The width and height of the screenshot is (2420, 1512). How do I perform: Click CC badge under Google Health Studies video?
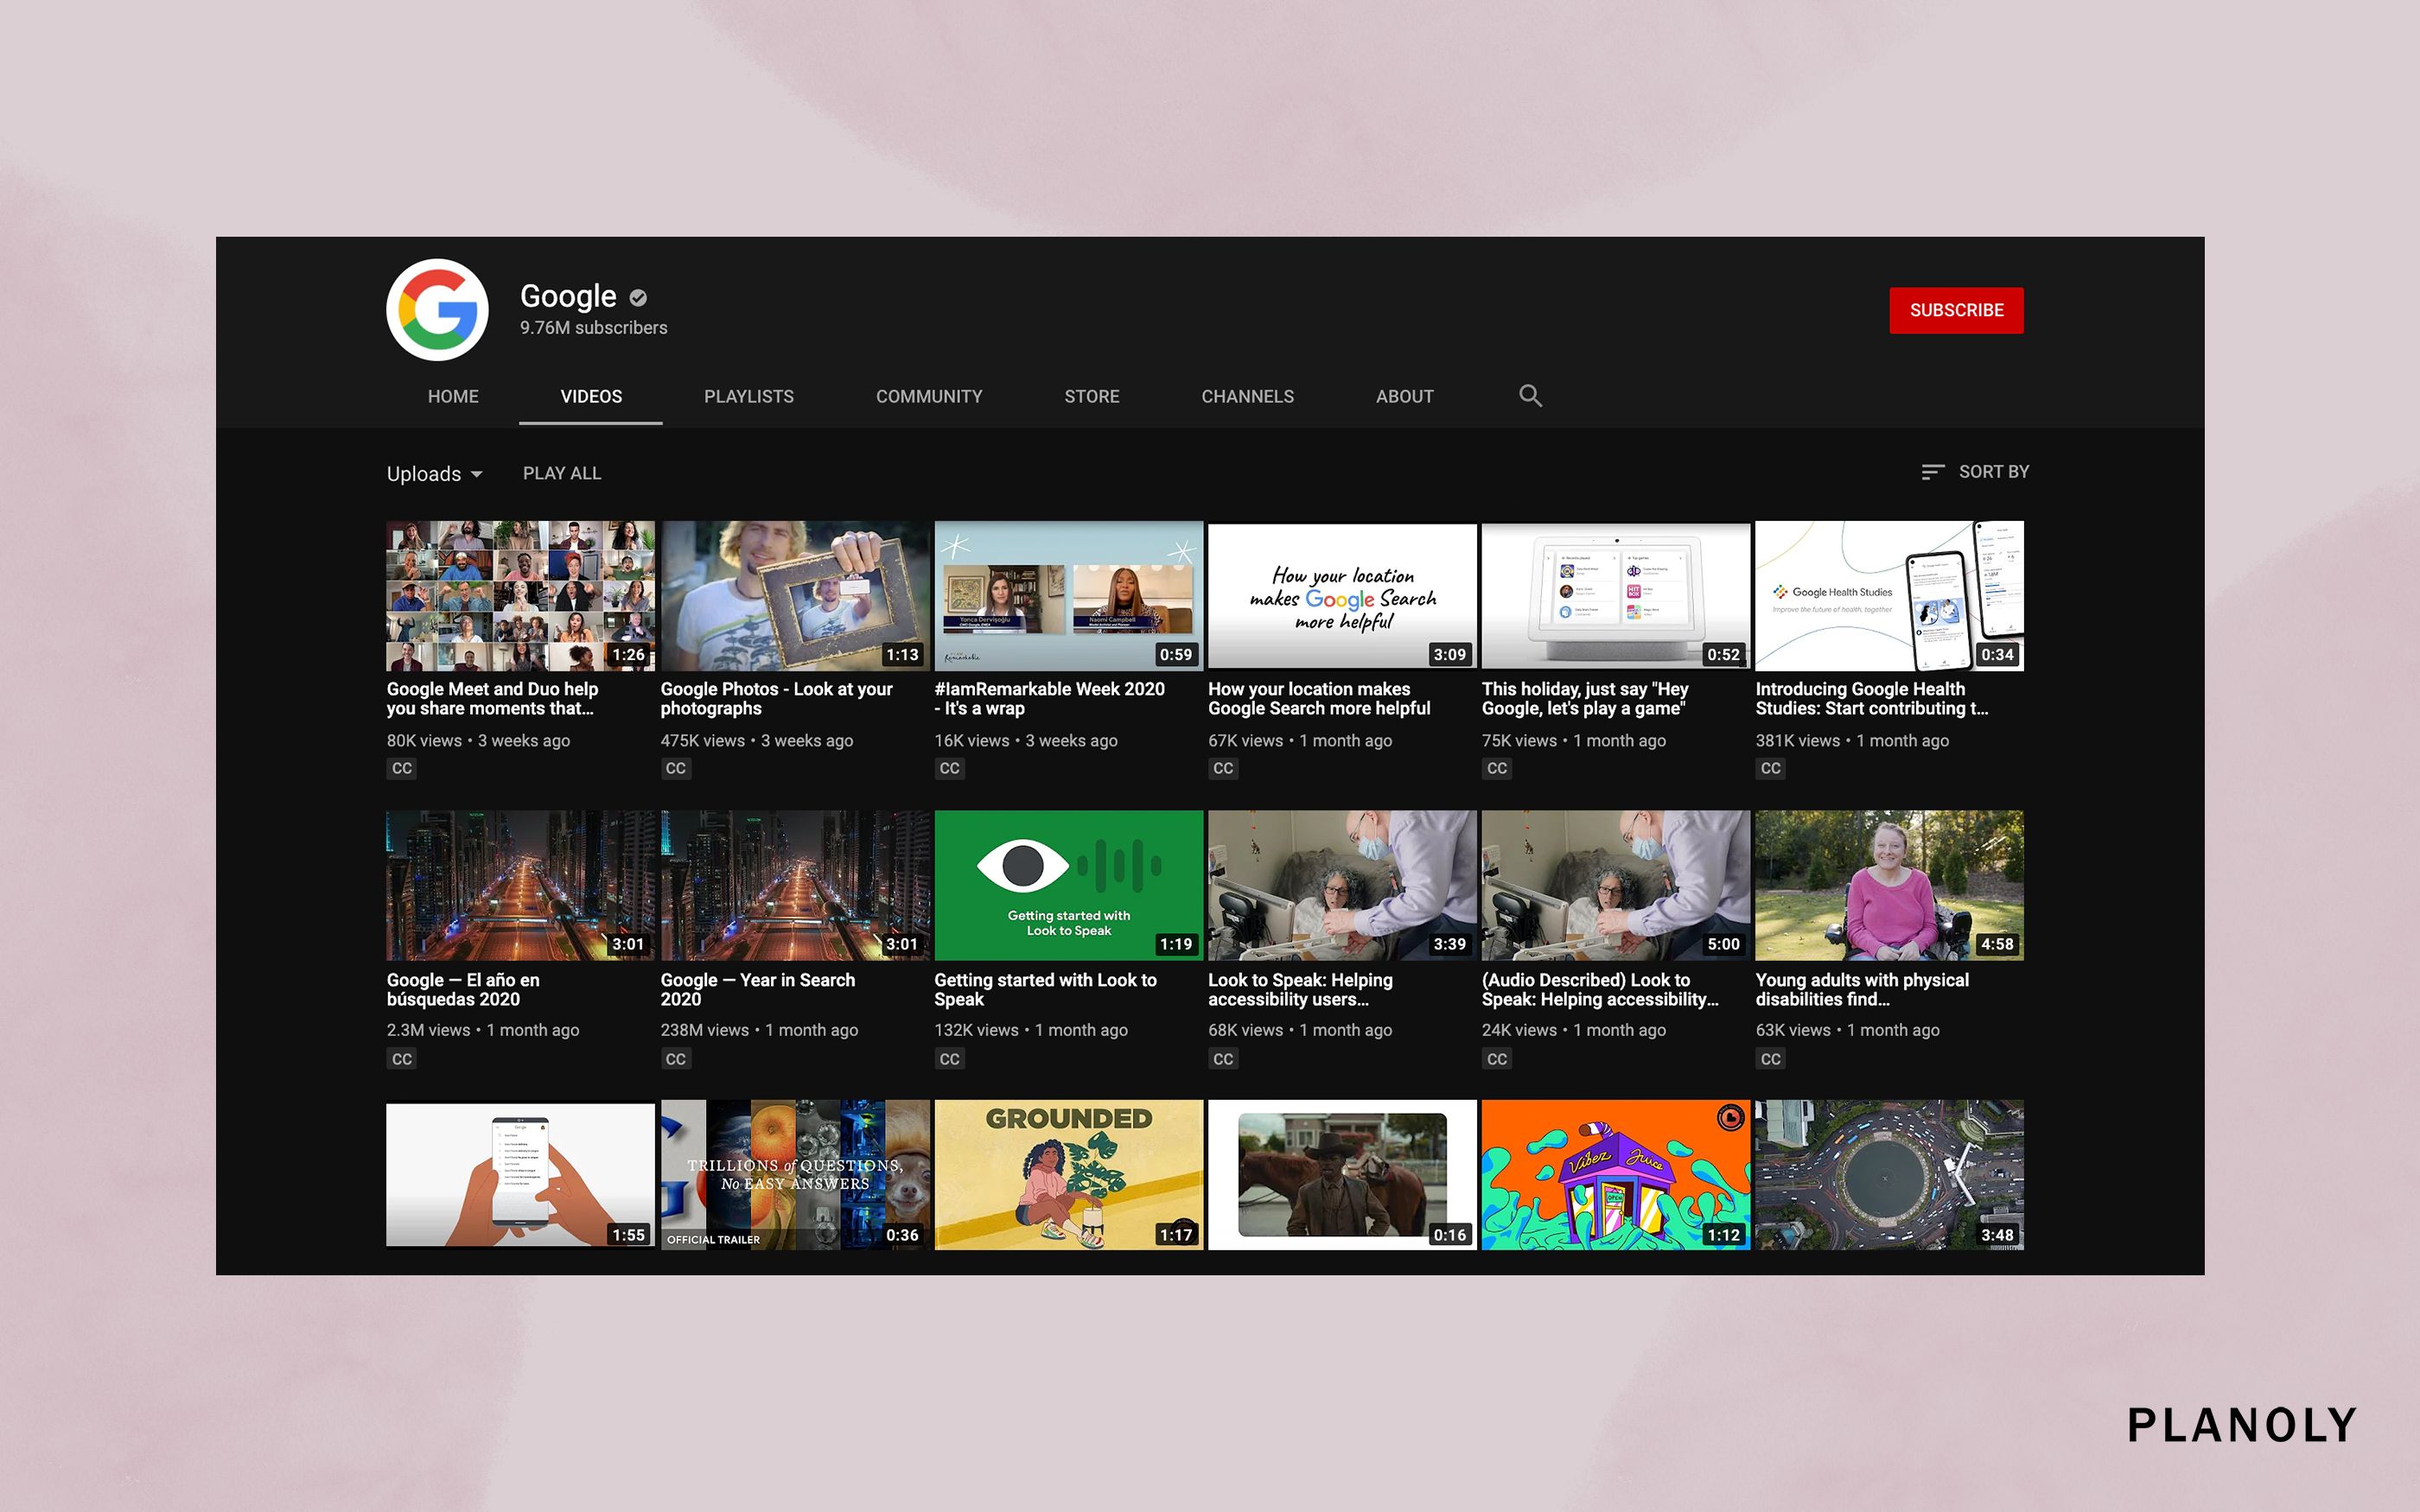pyautogui.click(x=1770, y=768)
